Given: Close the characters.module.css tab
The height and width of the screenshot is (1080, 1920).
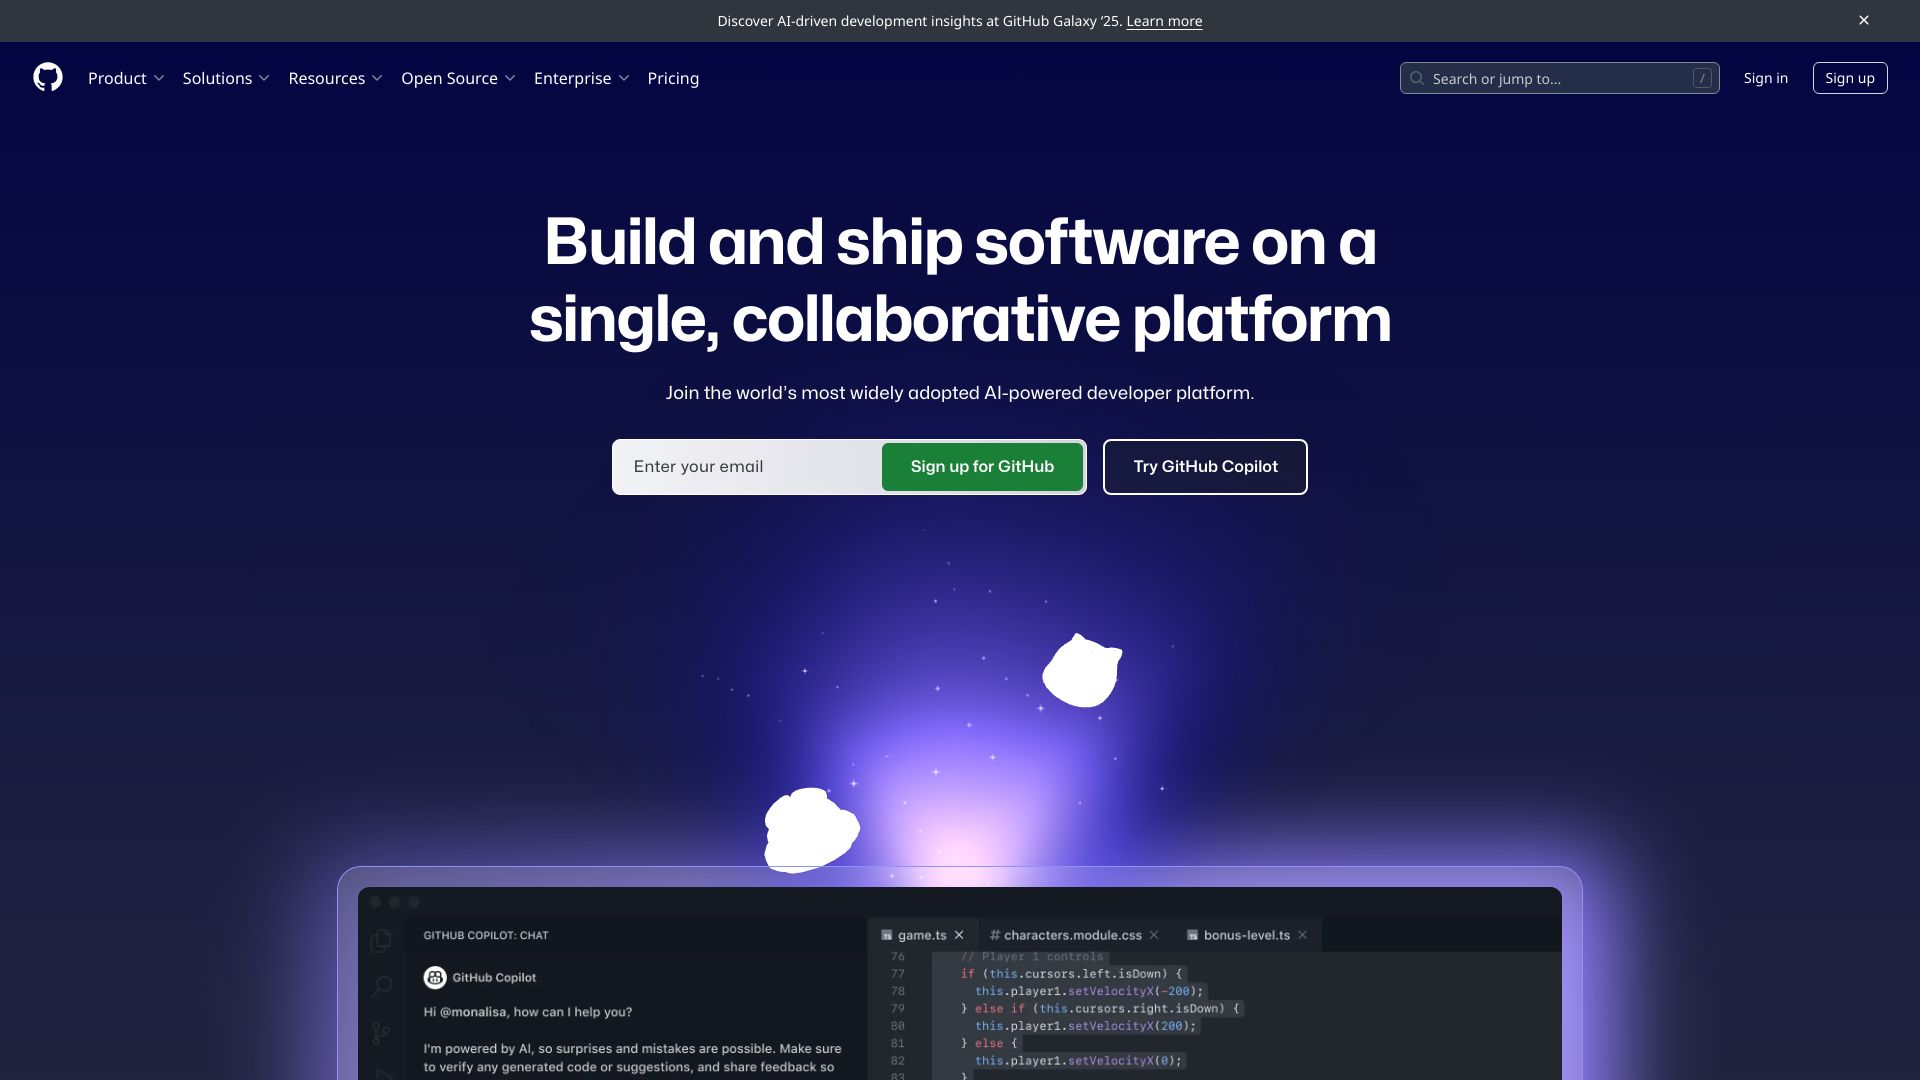Looking at the screenshot, I should point(1154,935).
